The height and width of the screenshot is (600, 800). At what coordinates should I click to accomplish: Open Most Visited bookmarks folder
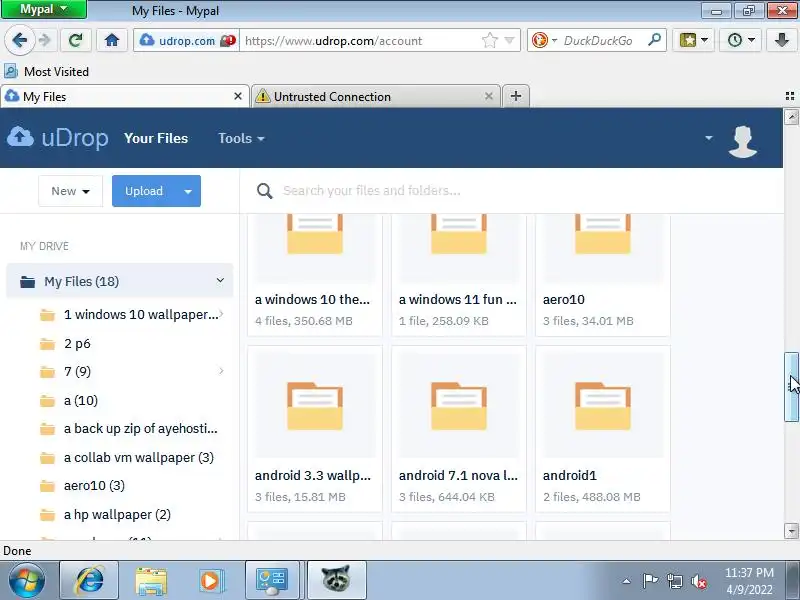[46, 71]
